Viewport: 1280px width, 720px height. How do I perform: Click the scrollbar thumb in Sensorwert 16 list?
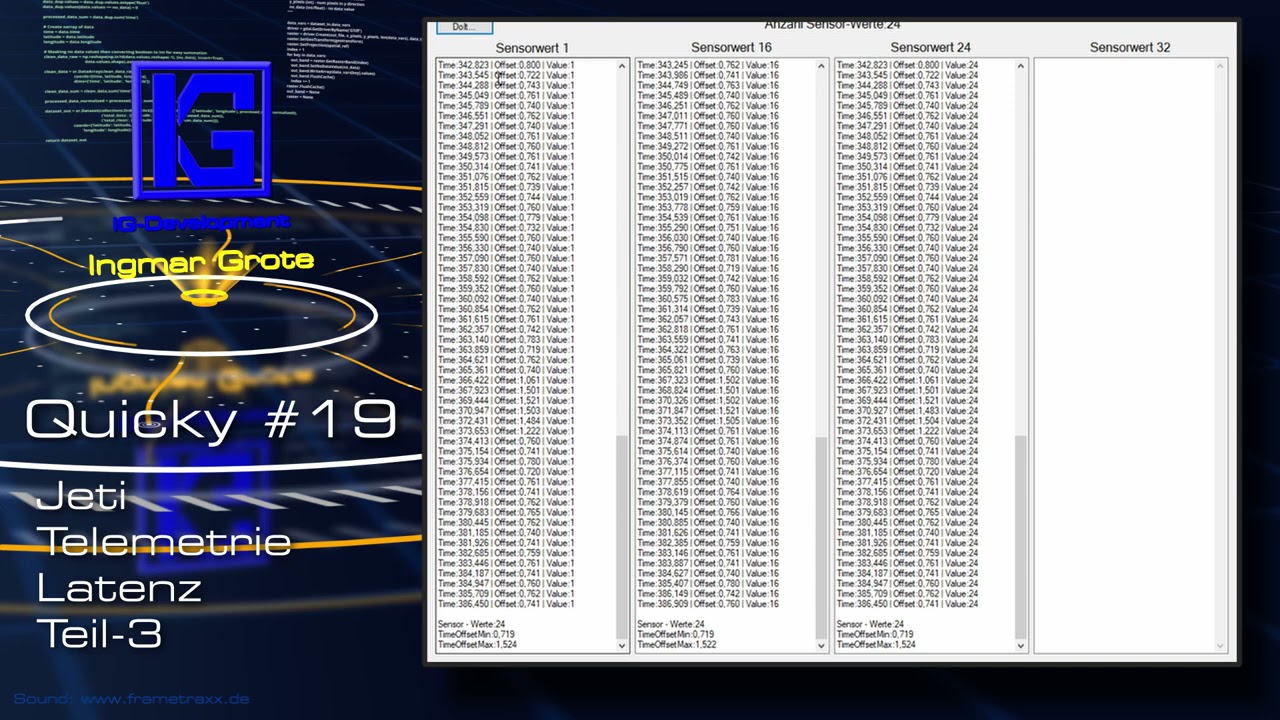[821, 536]
